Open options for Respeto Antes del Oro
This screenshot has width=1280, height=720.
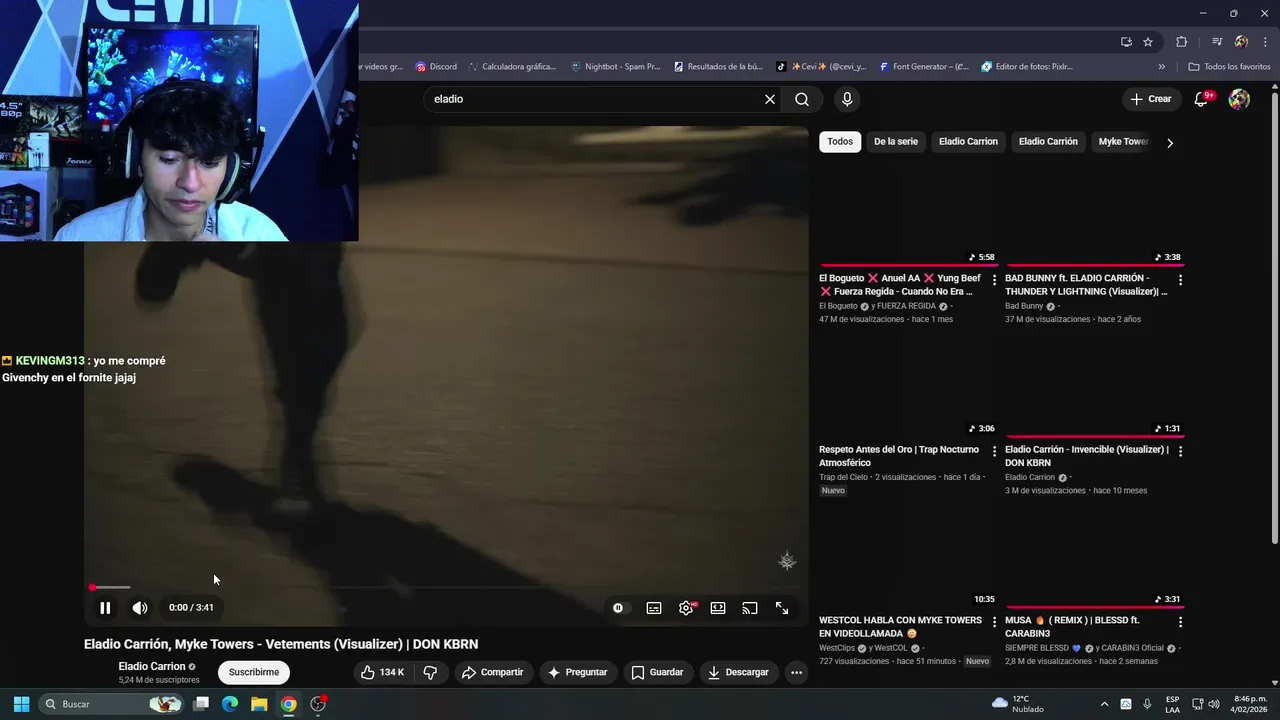tap(994, 451)
